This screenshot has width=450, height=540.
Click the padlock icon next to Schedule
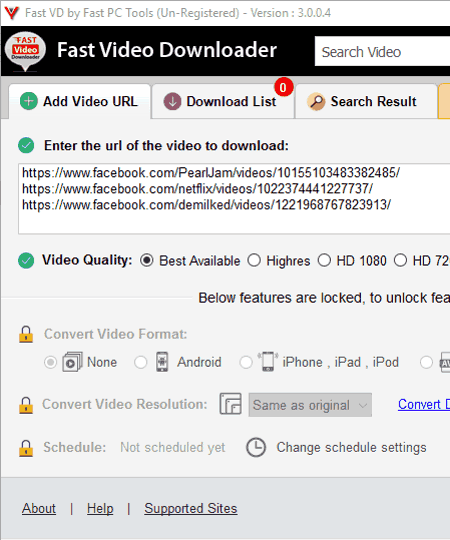pyautogui.click(x=26, y=448)
